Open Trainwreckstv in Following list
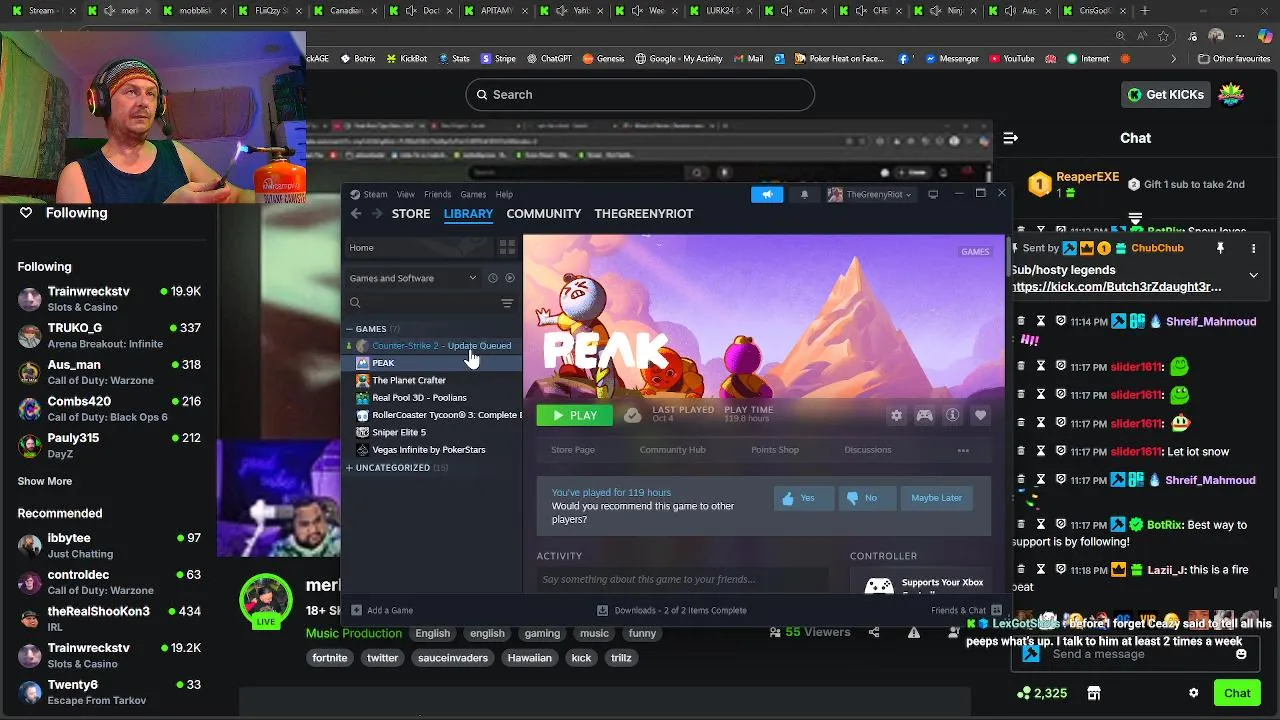This screenshot has height=720, width=1280. click(x=109, y=298)
